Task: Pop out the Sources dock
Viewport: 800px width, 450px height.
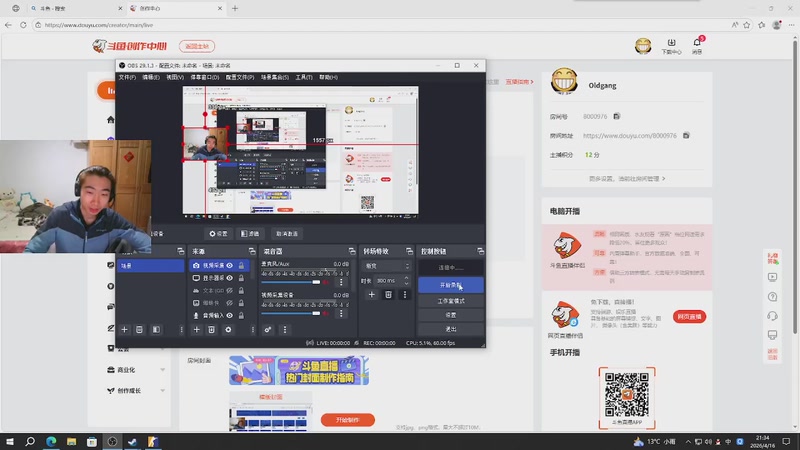Action: [252, 251]
